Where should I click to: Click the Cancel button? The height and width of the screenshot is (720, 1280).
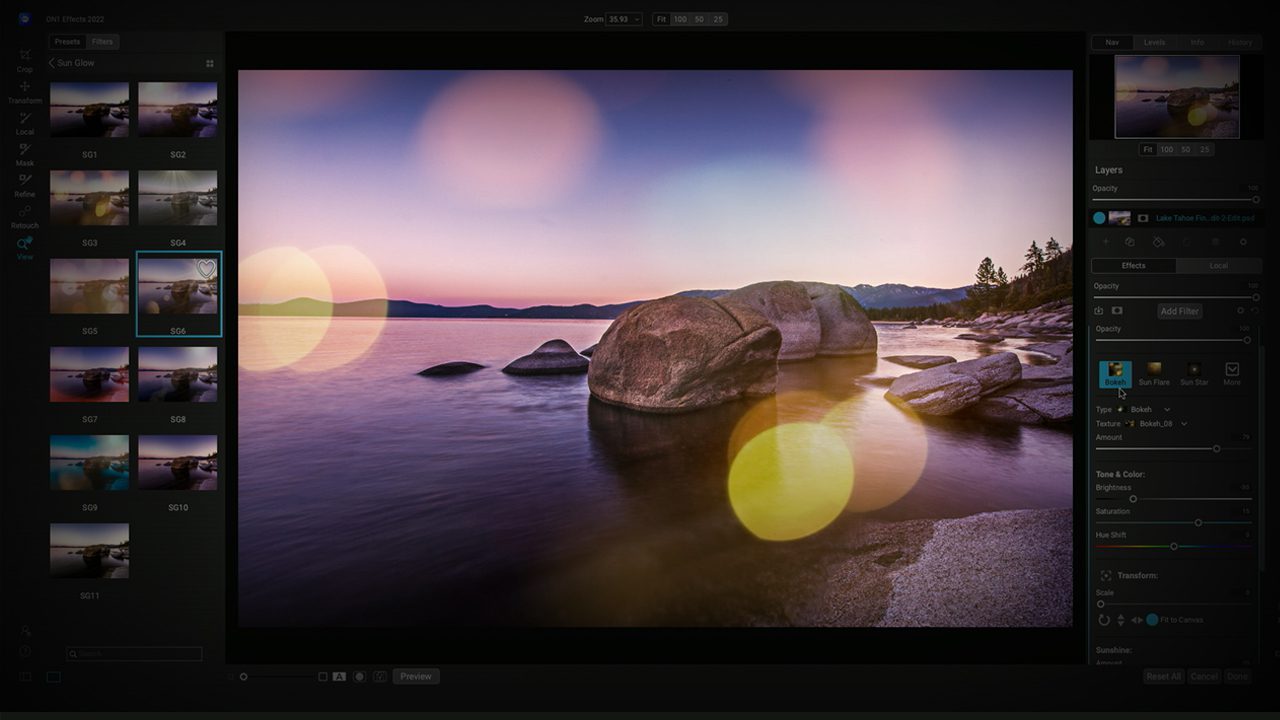coord(1204,677)
